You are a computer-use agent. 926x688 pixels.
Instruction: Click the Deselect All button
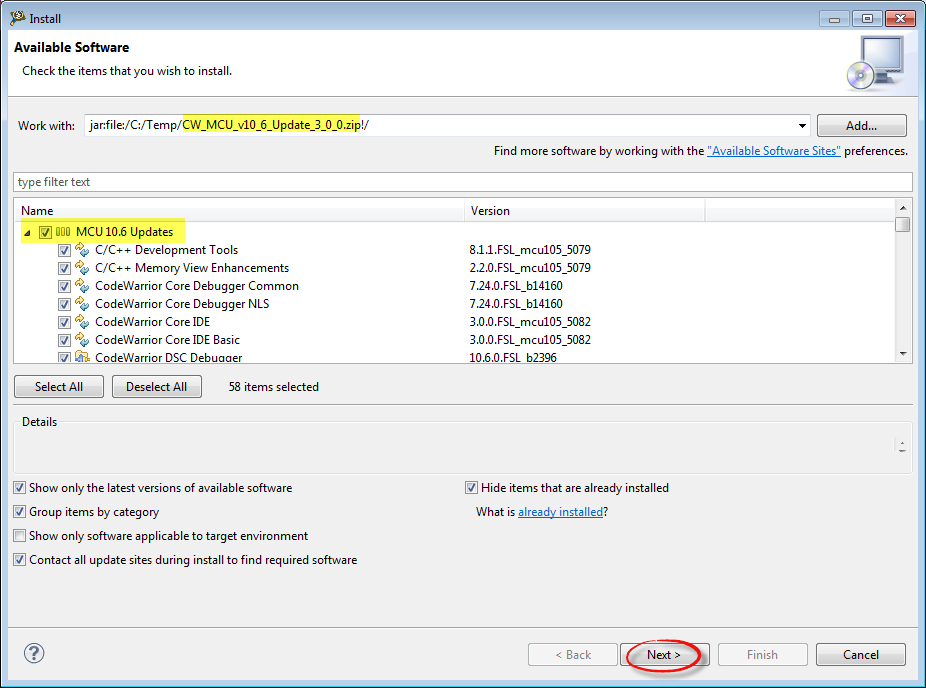156,387
